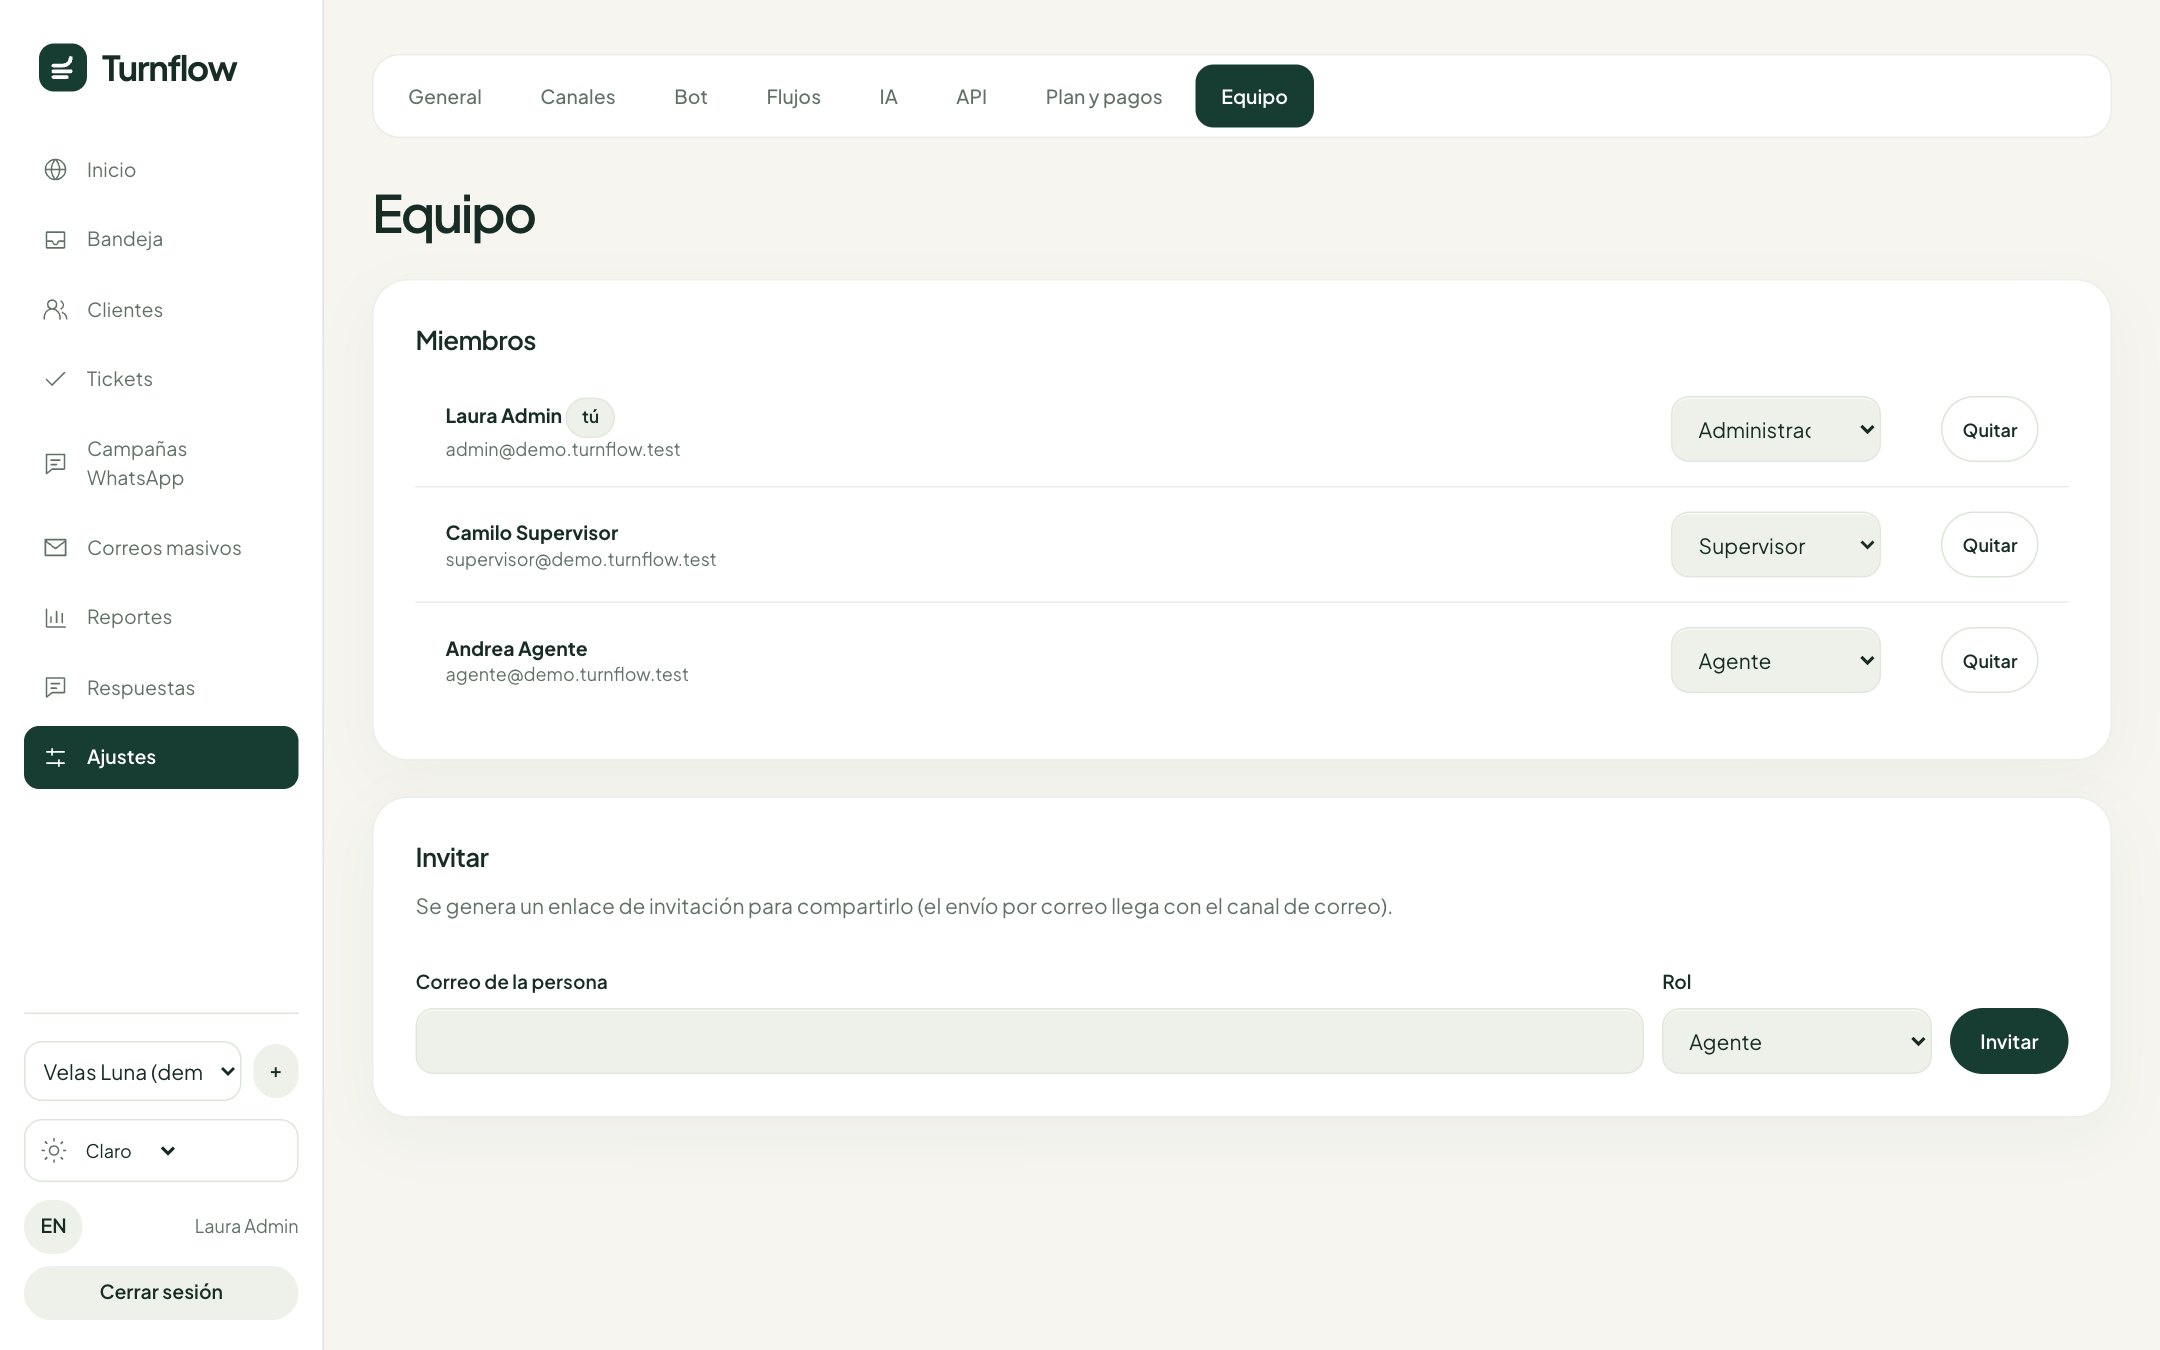Open Laura Admin's role dropdown
This screenshot has height=1350, width=2160.
(1776, 430)
